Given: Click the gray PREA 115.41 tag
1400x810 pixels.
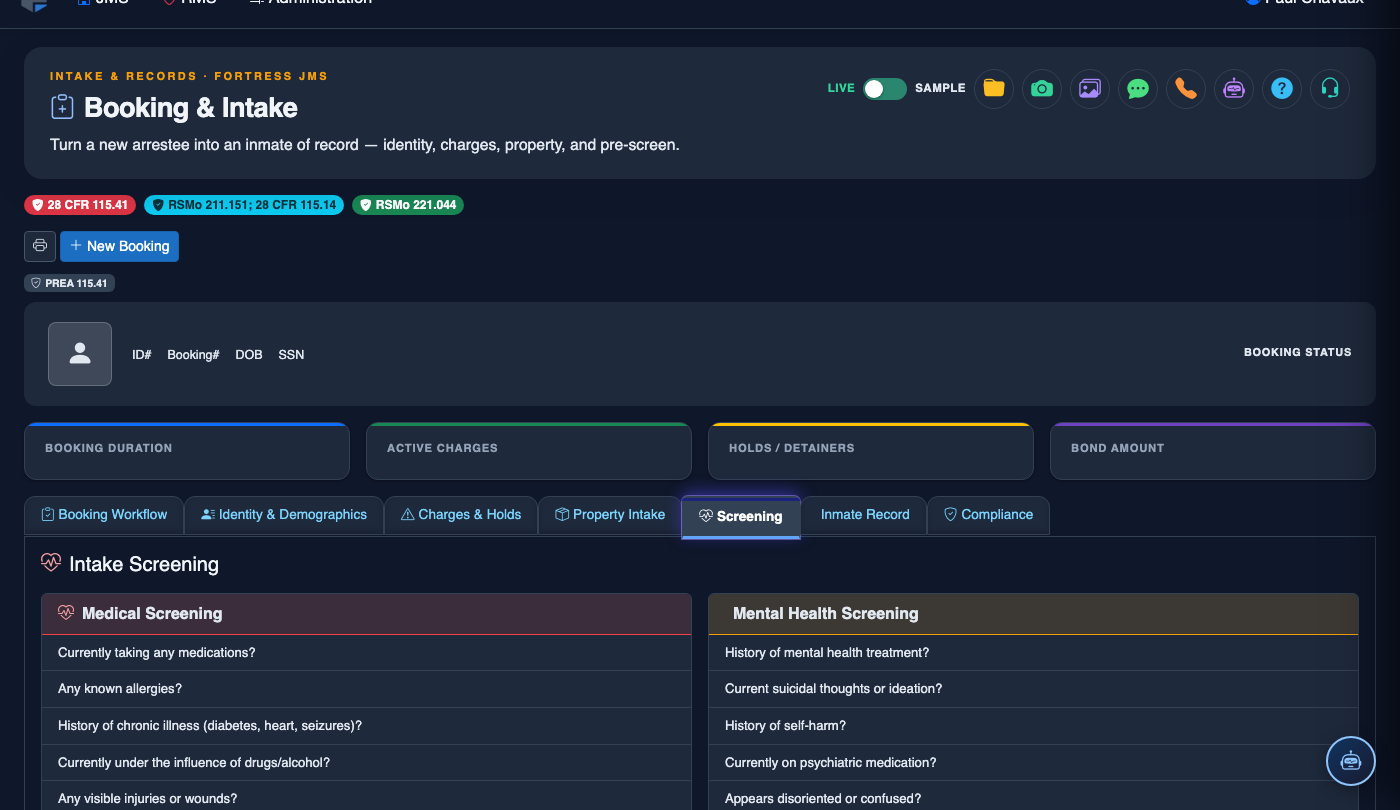Looking at the screenshot, I should point(70,283).
